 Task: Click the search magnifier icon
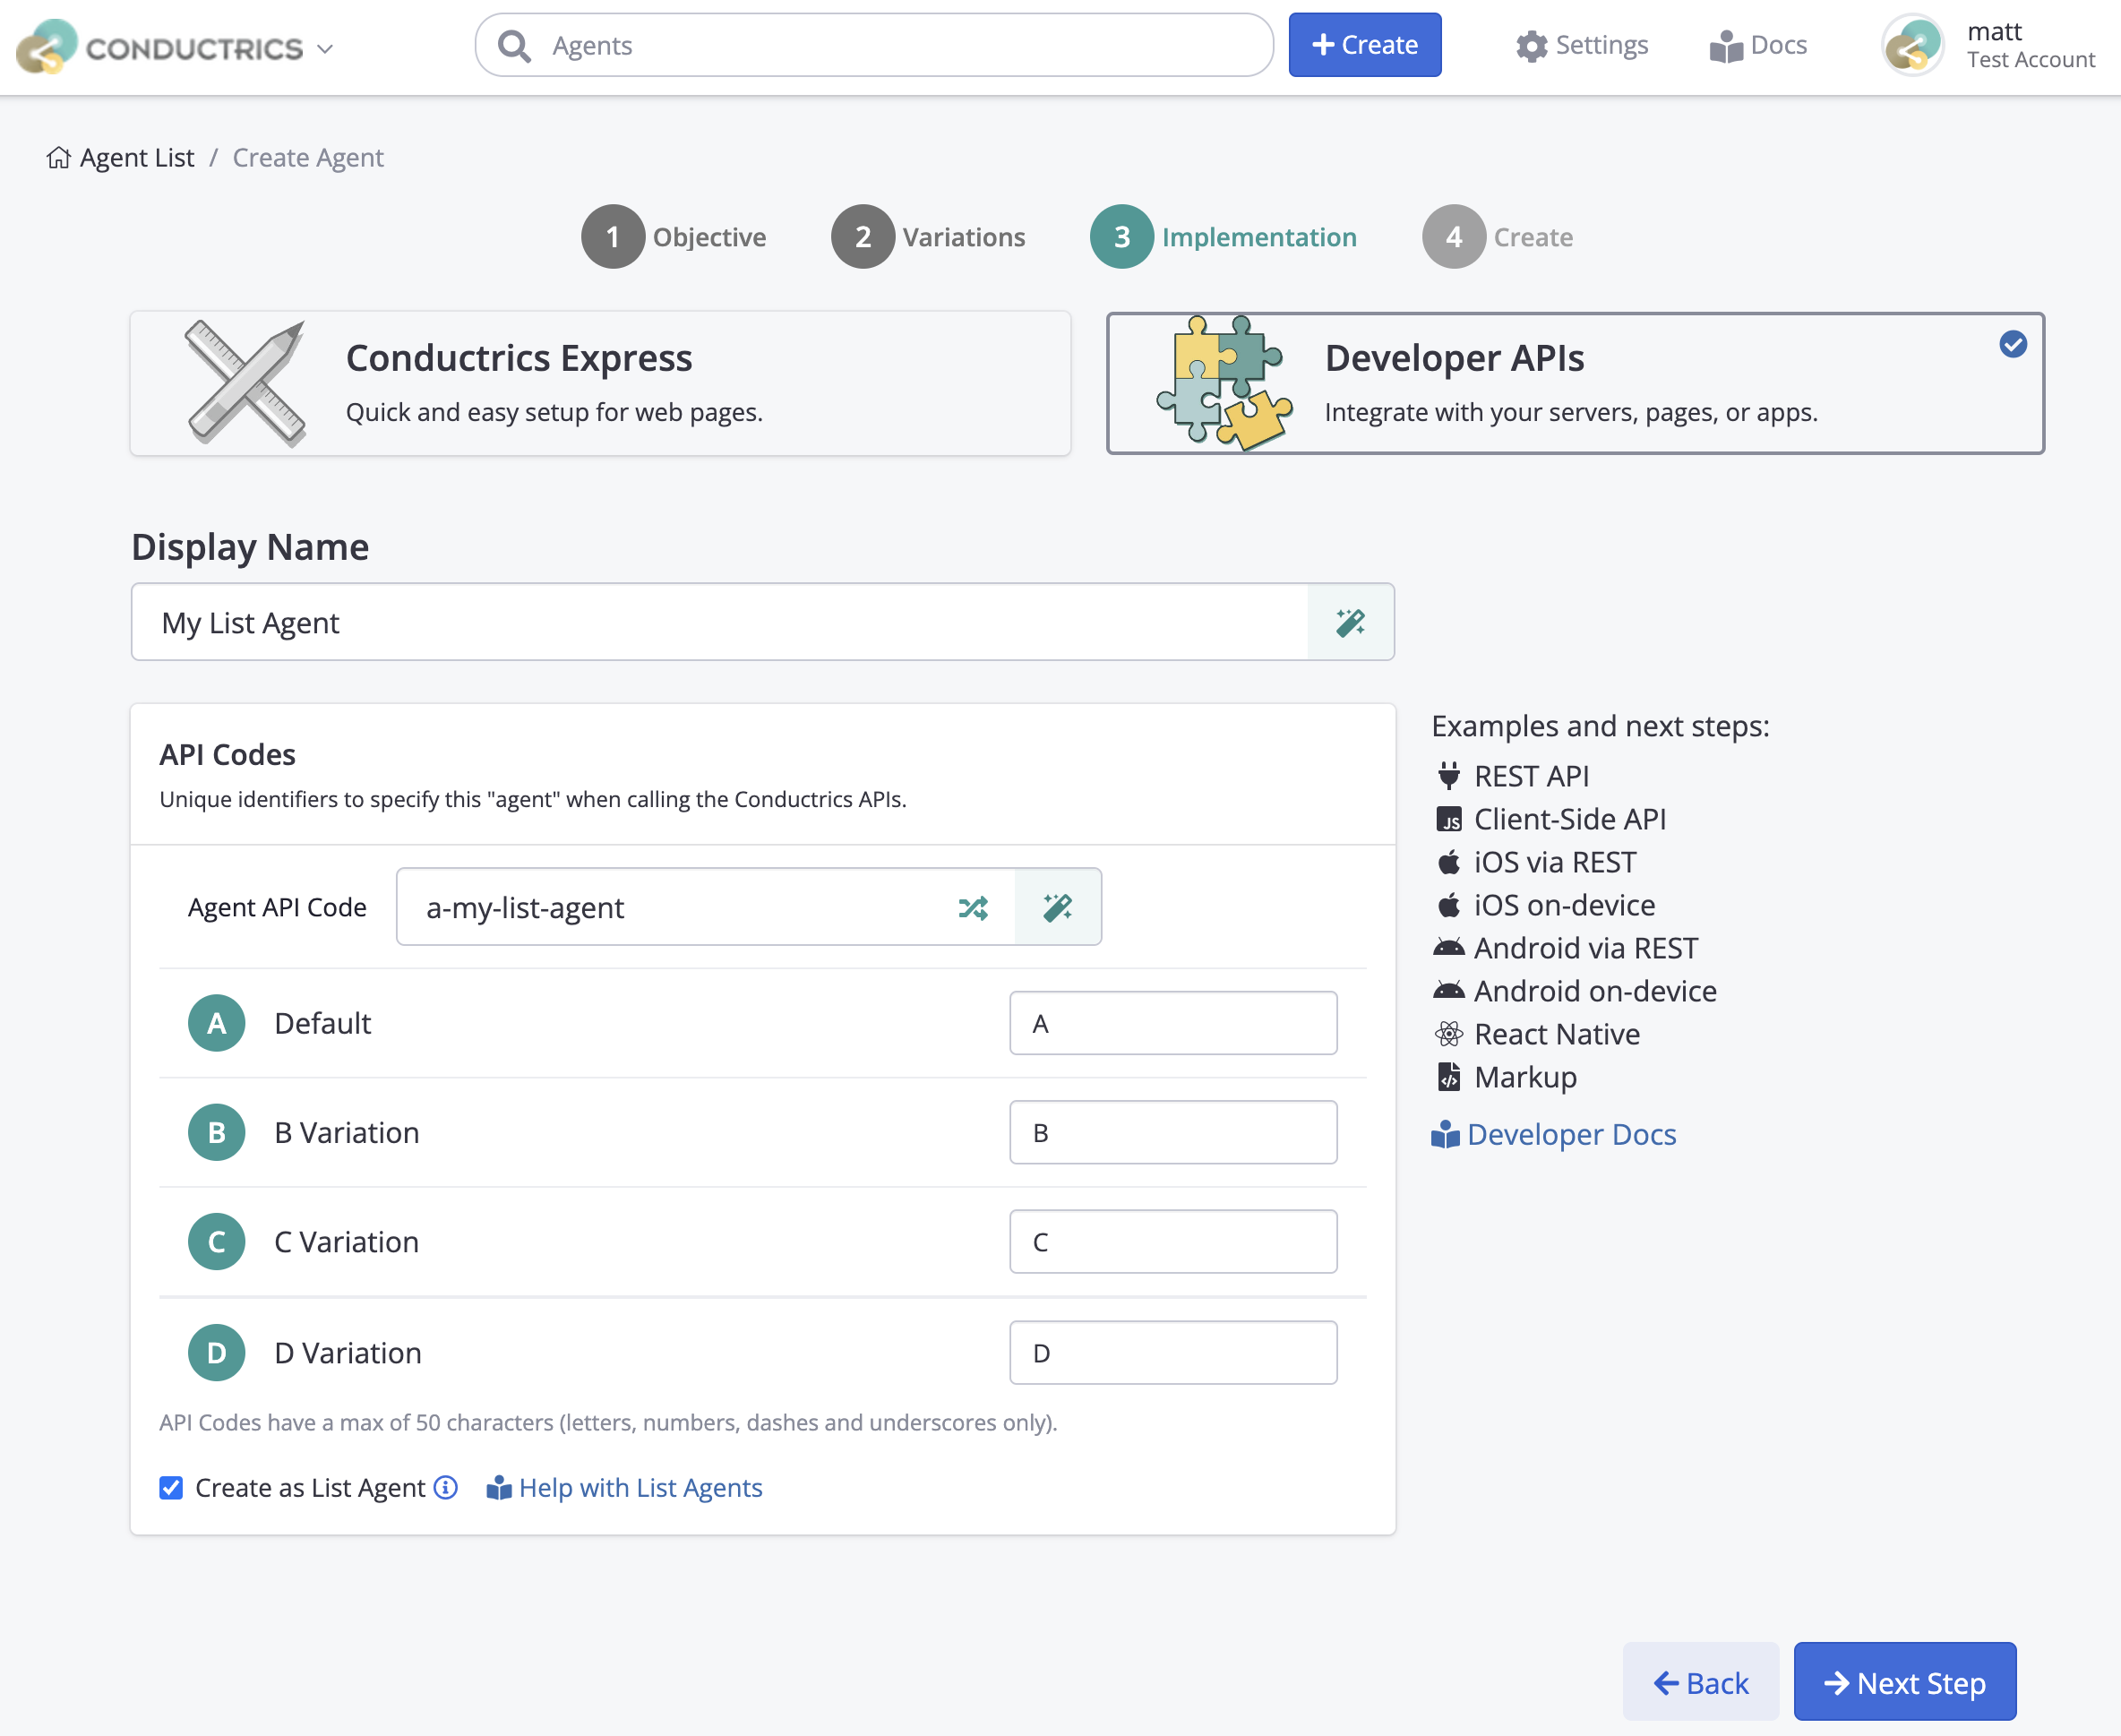click(514, 45)
